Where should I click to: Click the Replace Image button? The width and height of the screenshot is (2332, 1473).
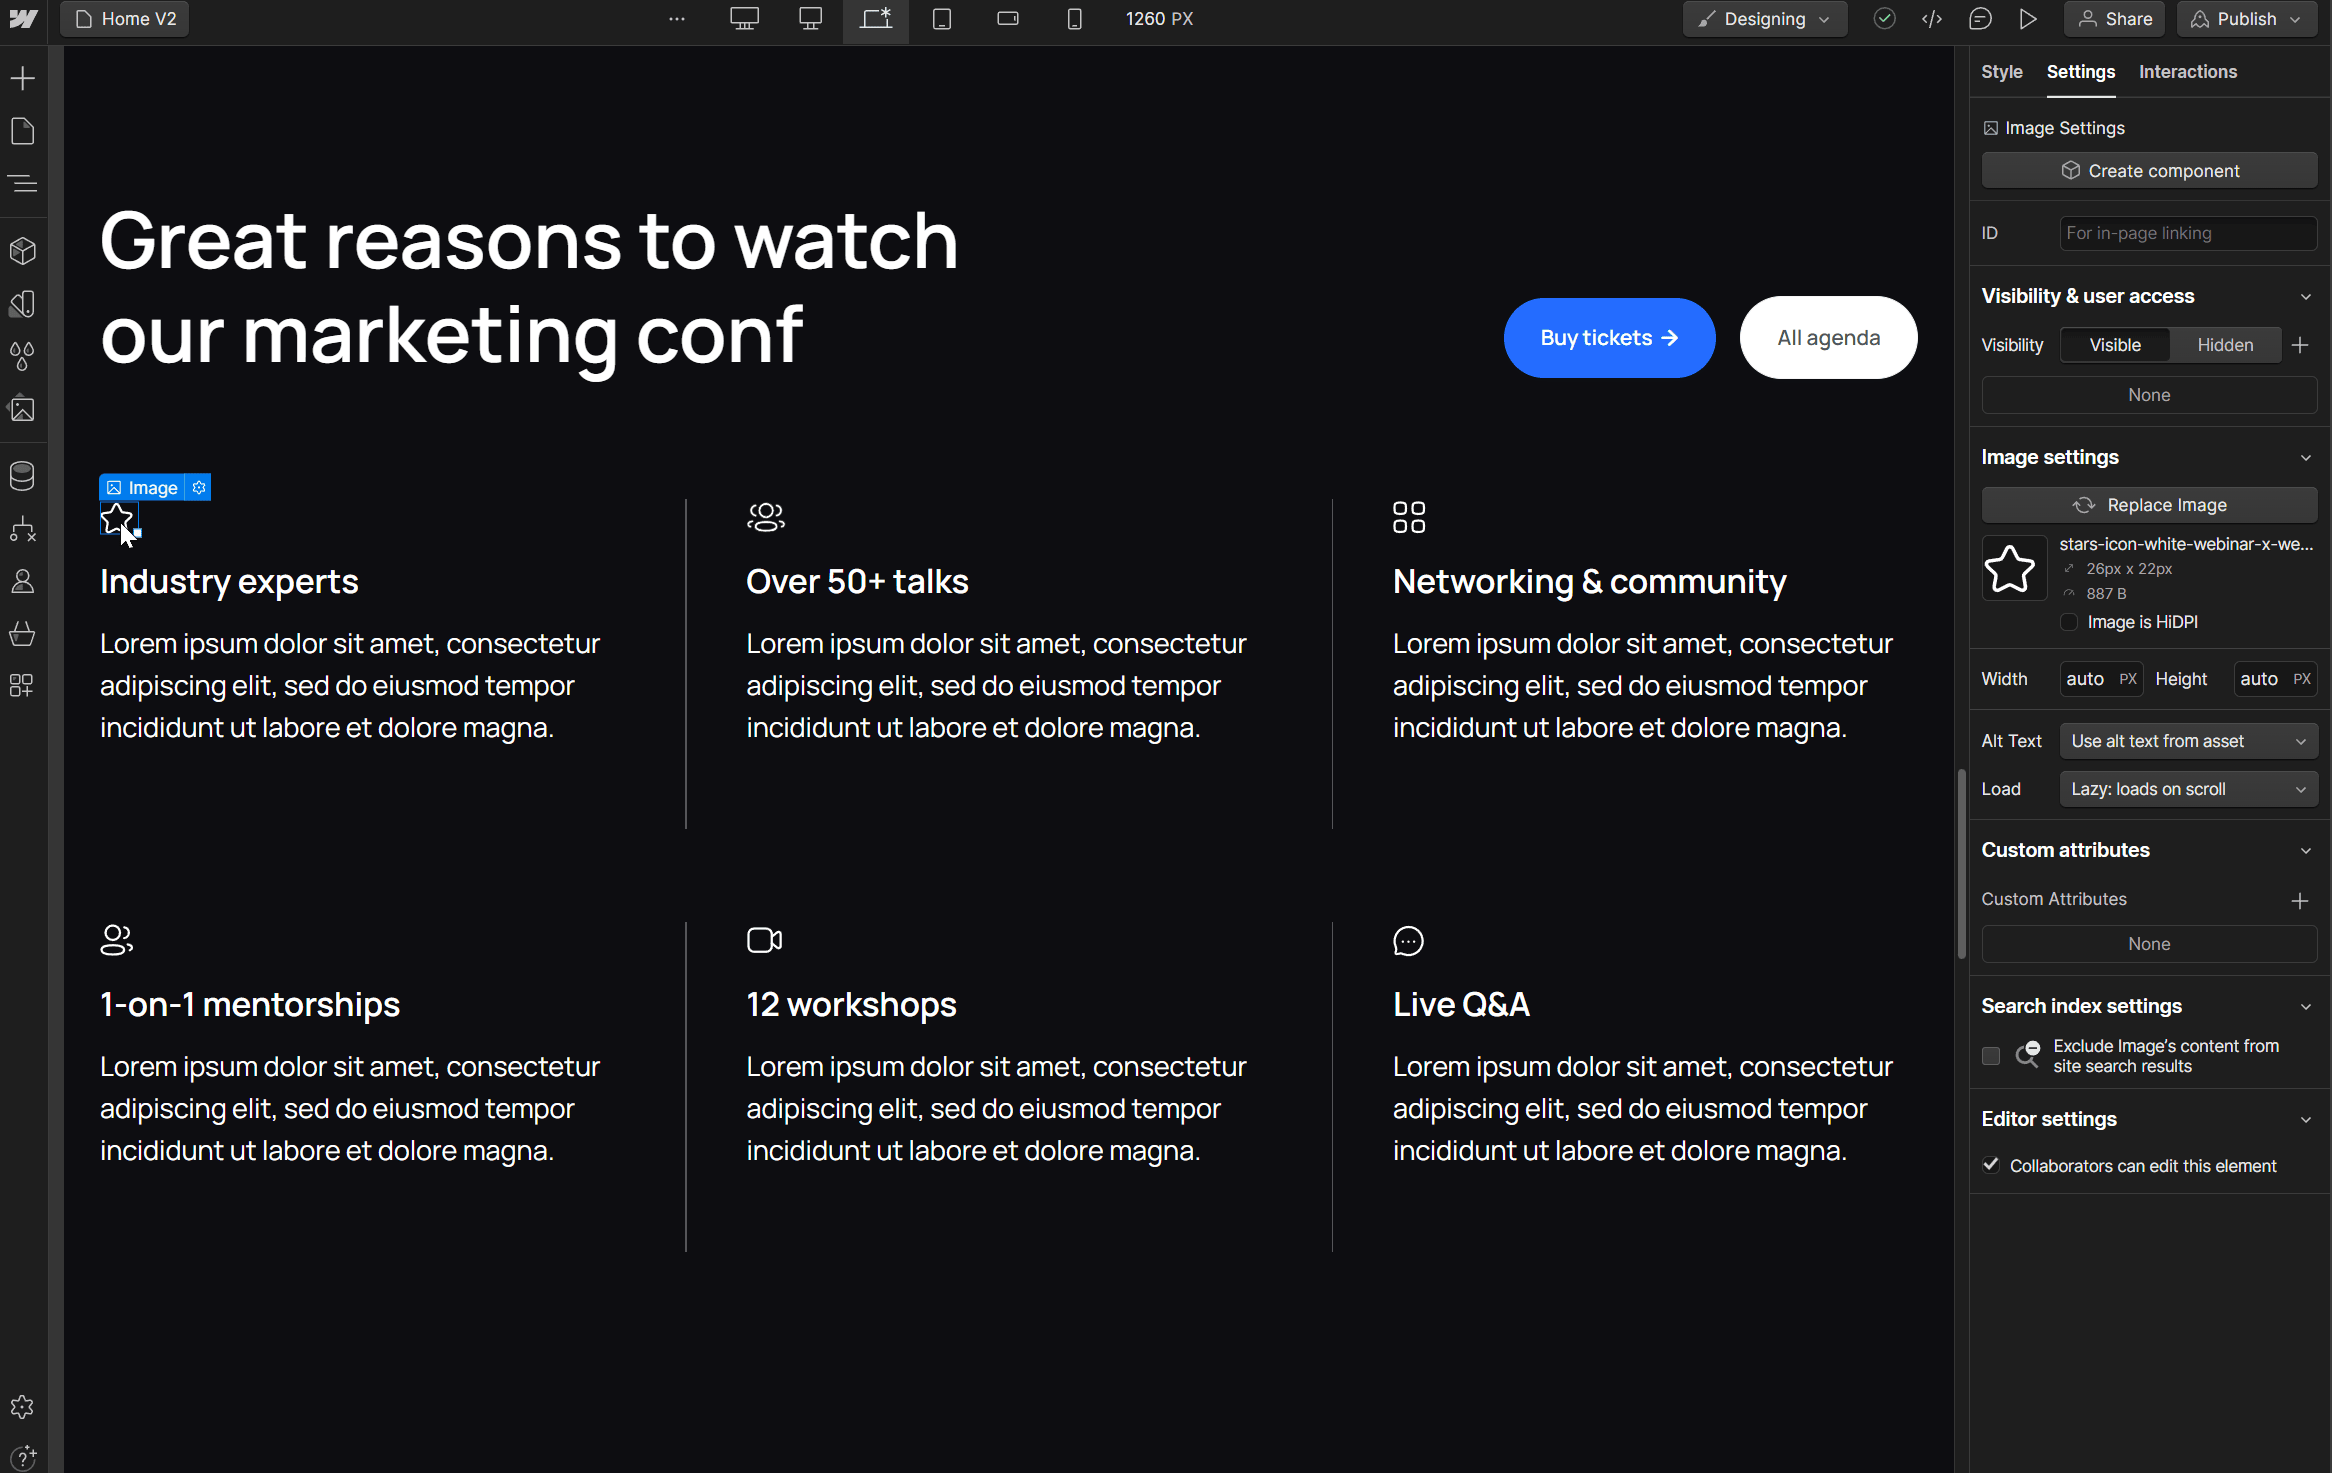2149,505
